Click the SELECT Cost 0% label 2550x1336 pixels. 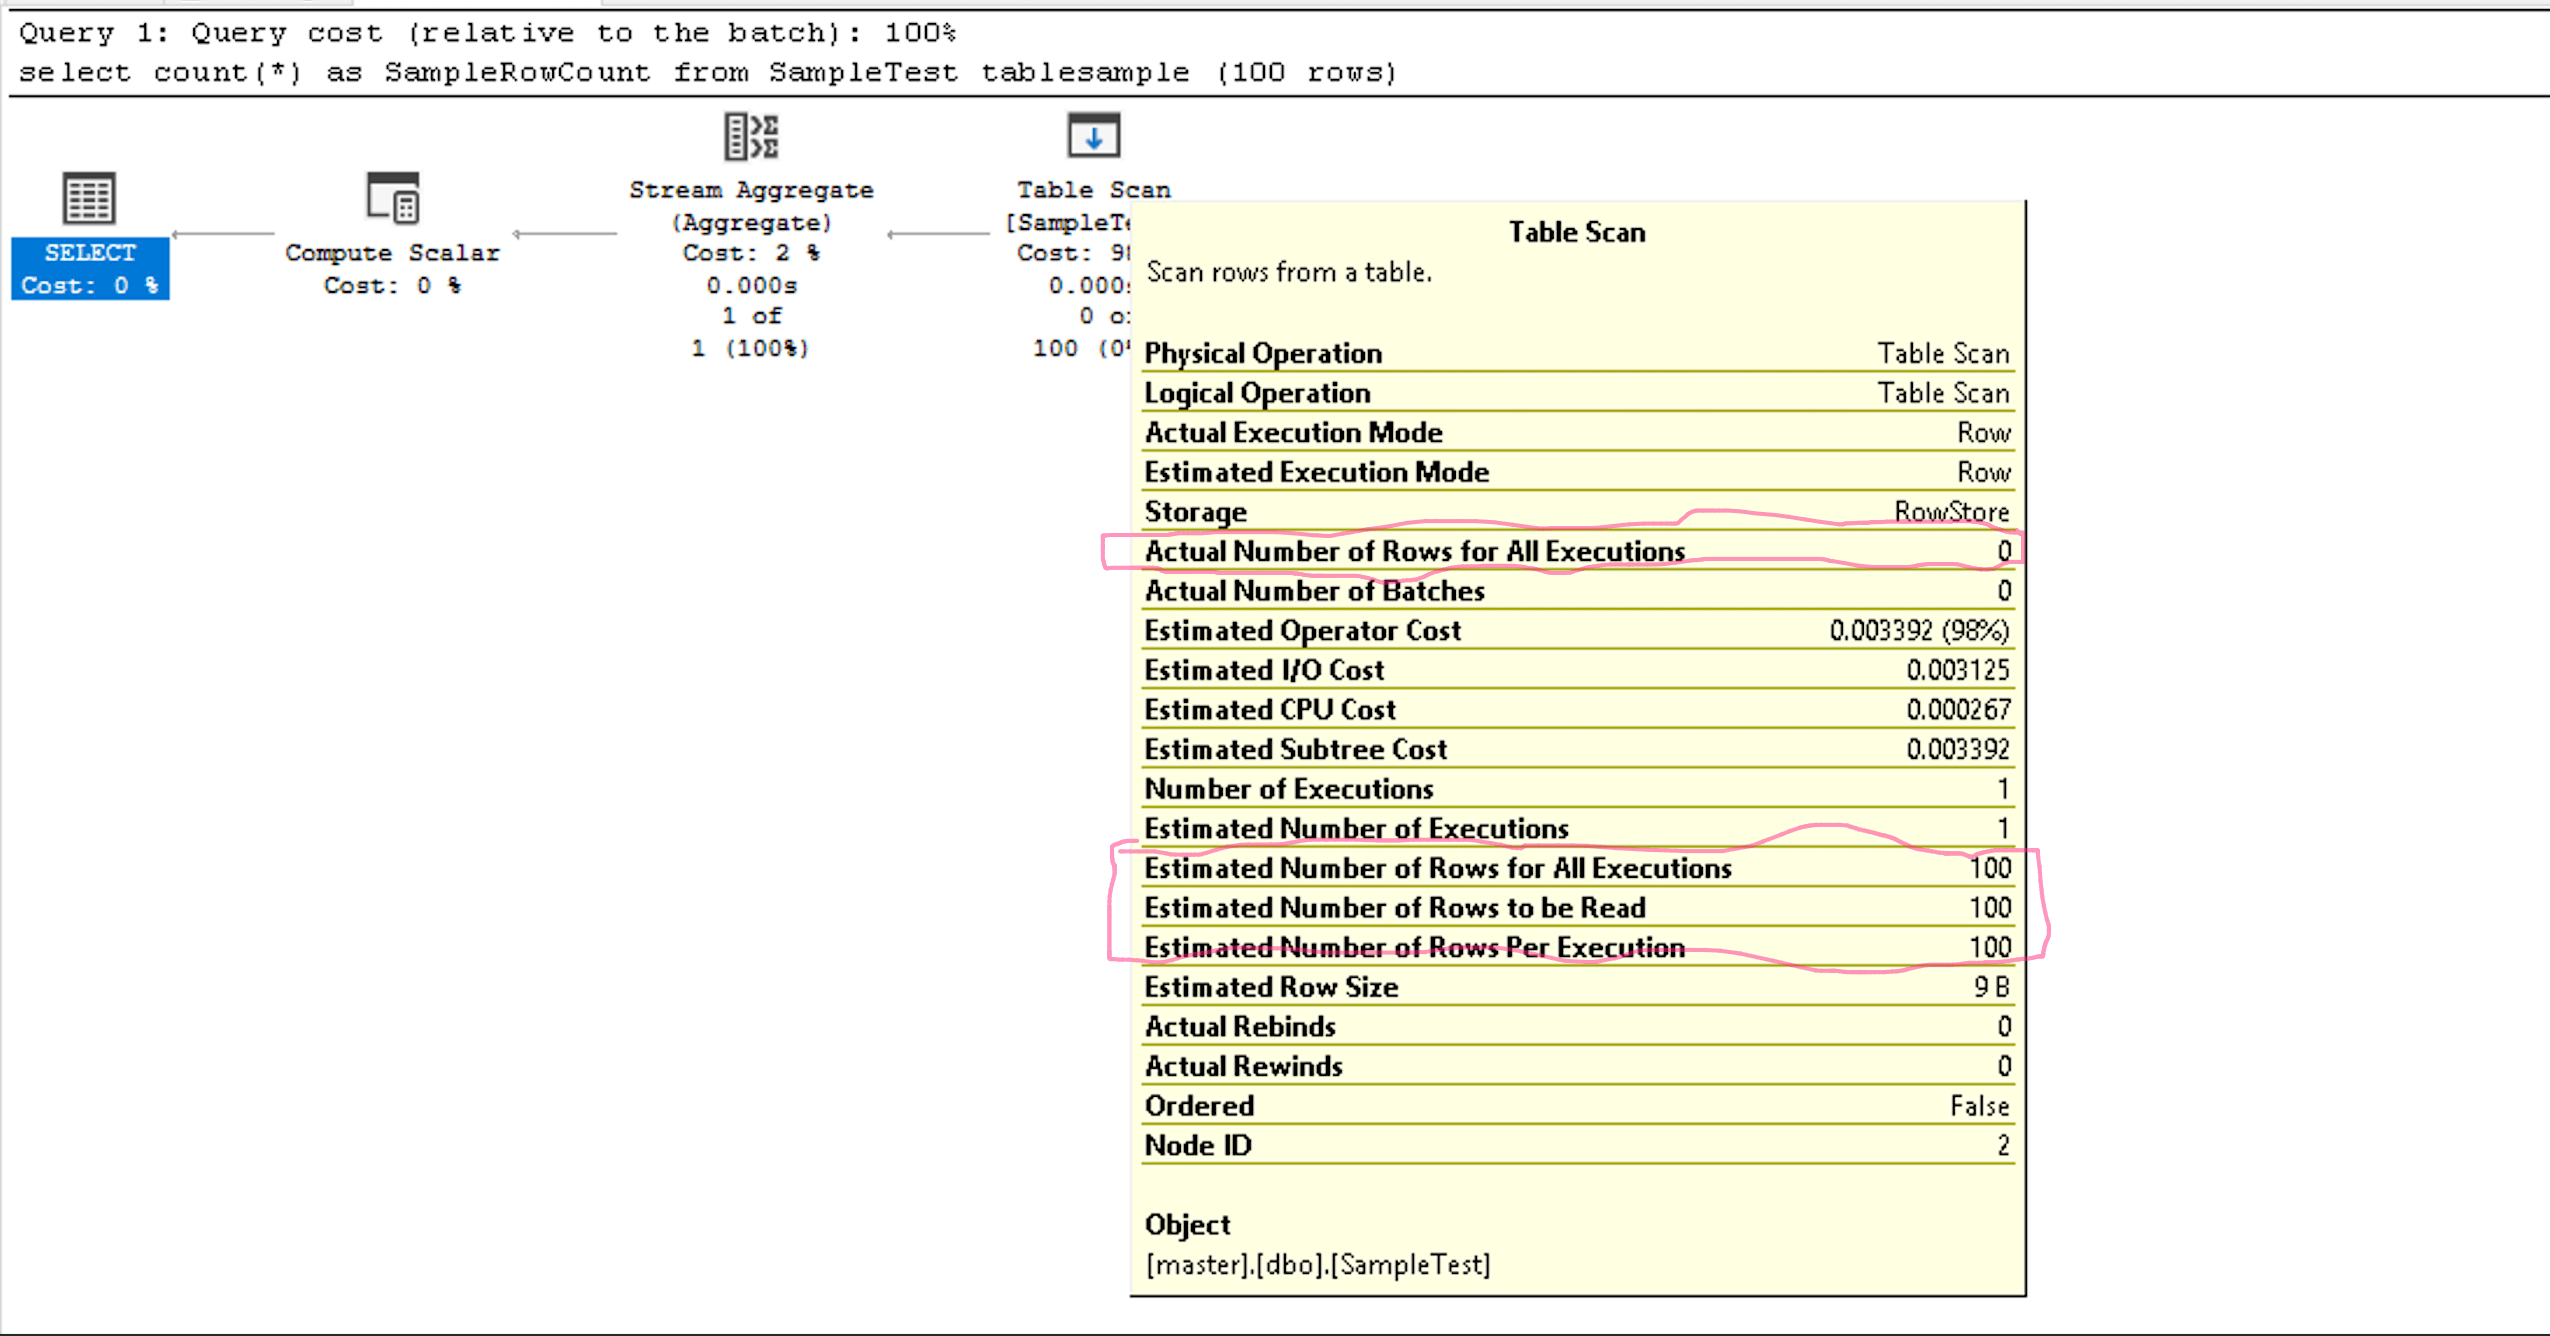90,268
